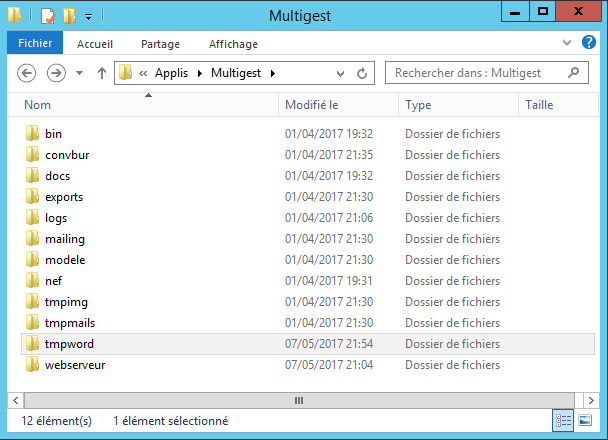Open the Fichier menu
The height and width of the screenshot is (440, 608).
35,44
